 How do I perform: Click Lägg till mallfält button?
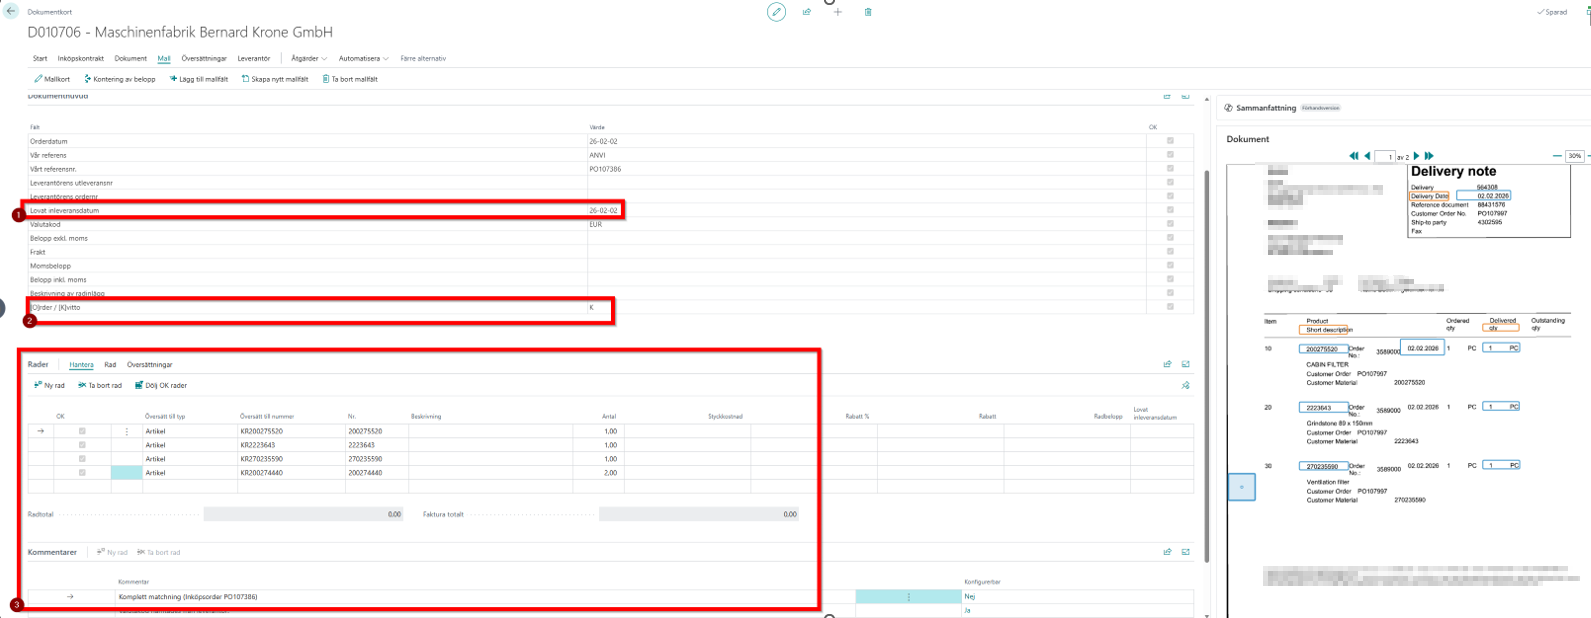point(199,79)
